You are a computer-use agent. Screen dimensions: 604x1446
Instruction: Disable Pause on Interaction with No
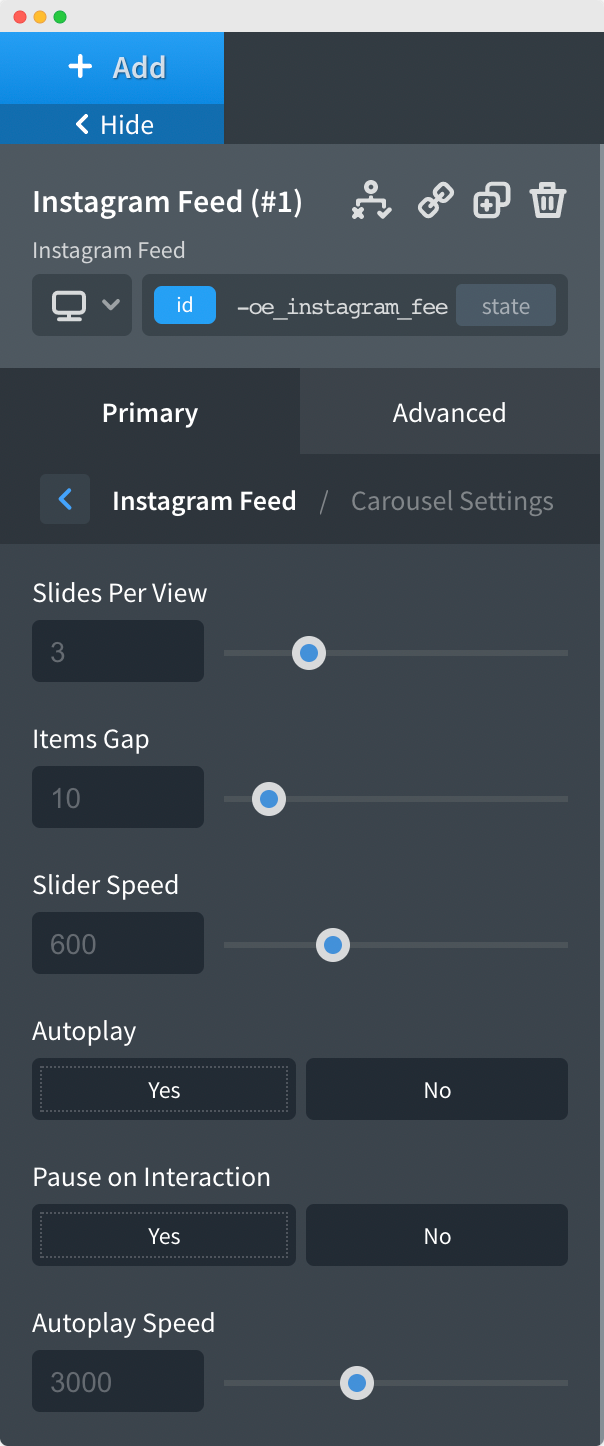[x=436, y=1235]
